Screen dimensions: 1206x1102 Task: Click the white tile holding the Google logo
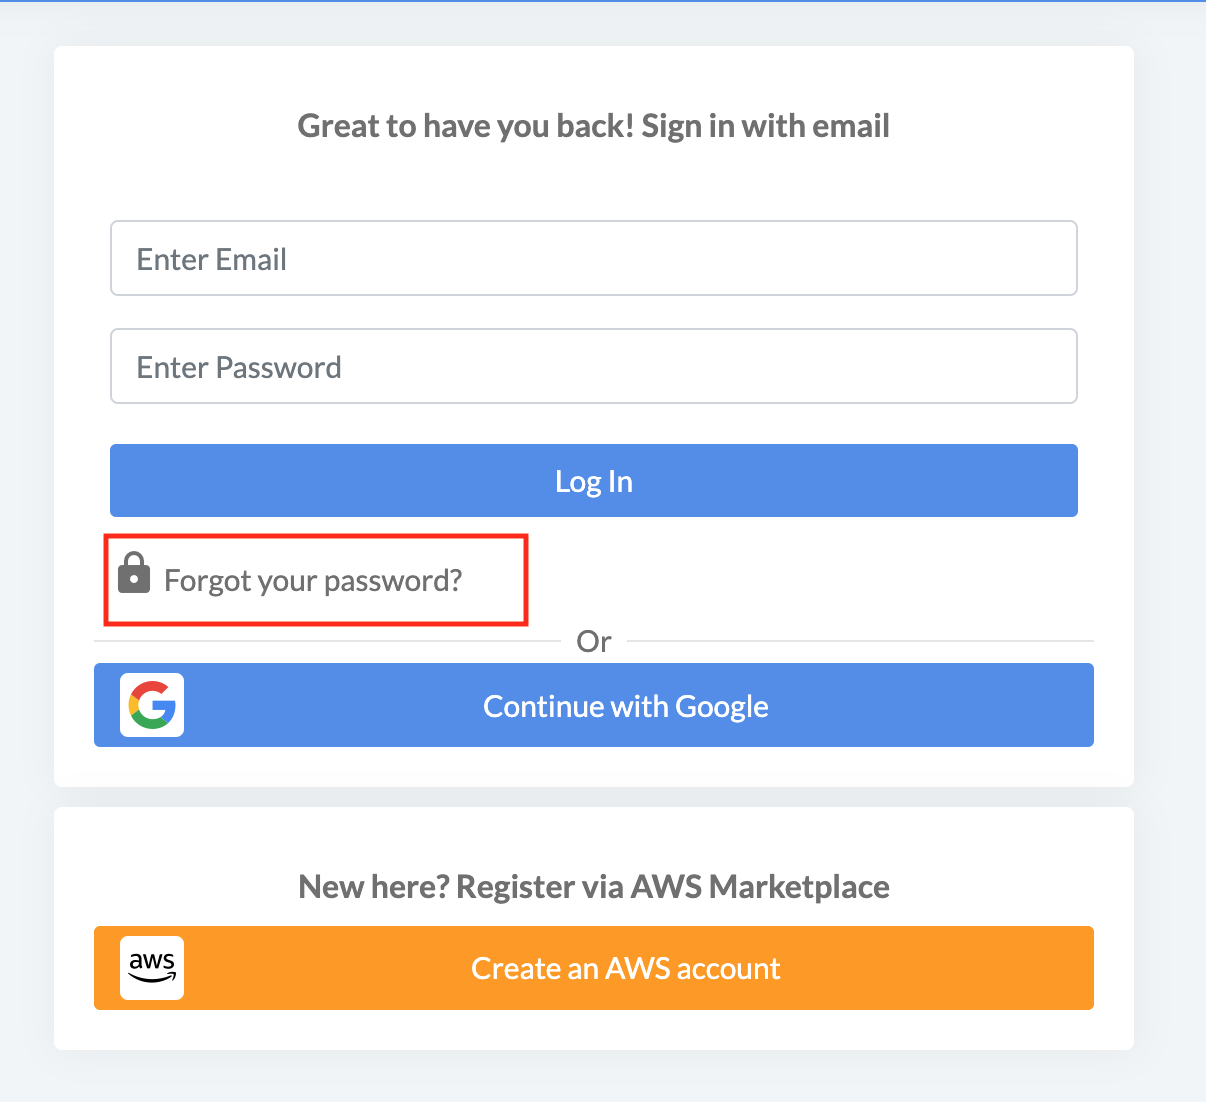point(152,705)
